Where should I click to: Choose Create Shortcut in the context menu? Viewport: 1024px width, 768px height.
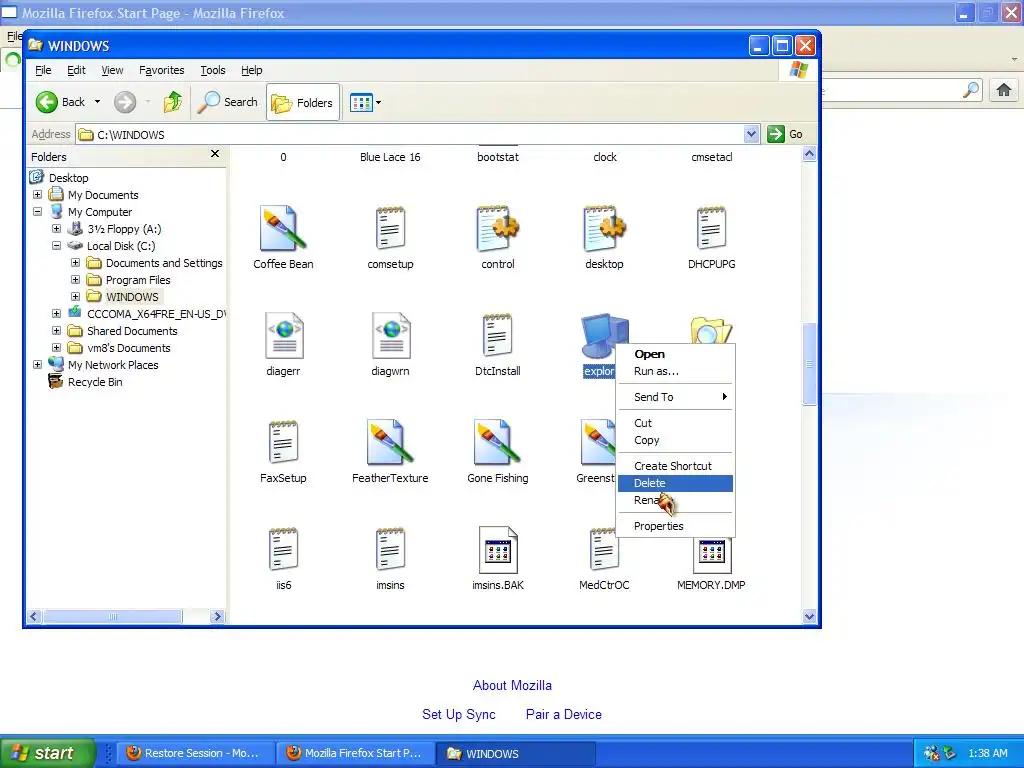(676, 466)
